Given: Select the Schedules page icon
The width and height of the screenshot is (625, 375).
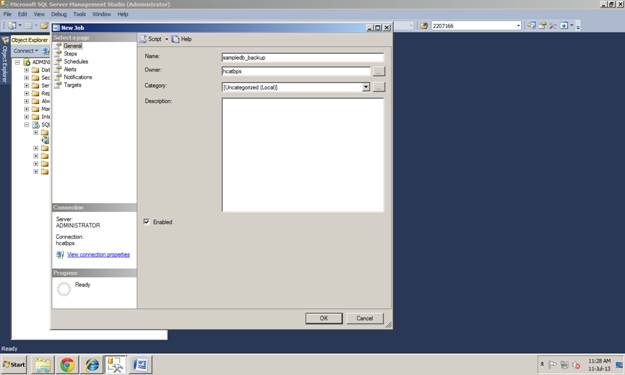Looking at the screenshot, I should coord(59,61).
